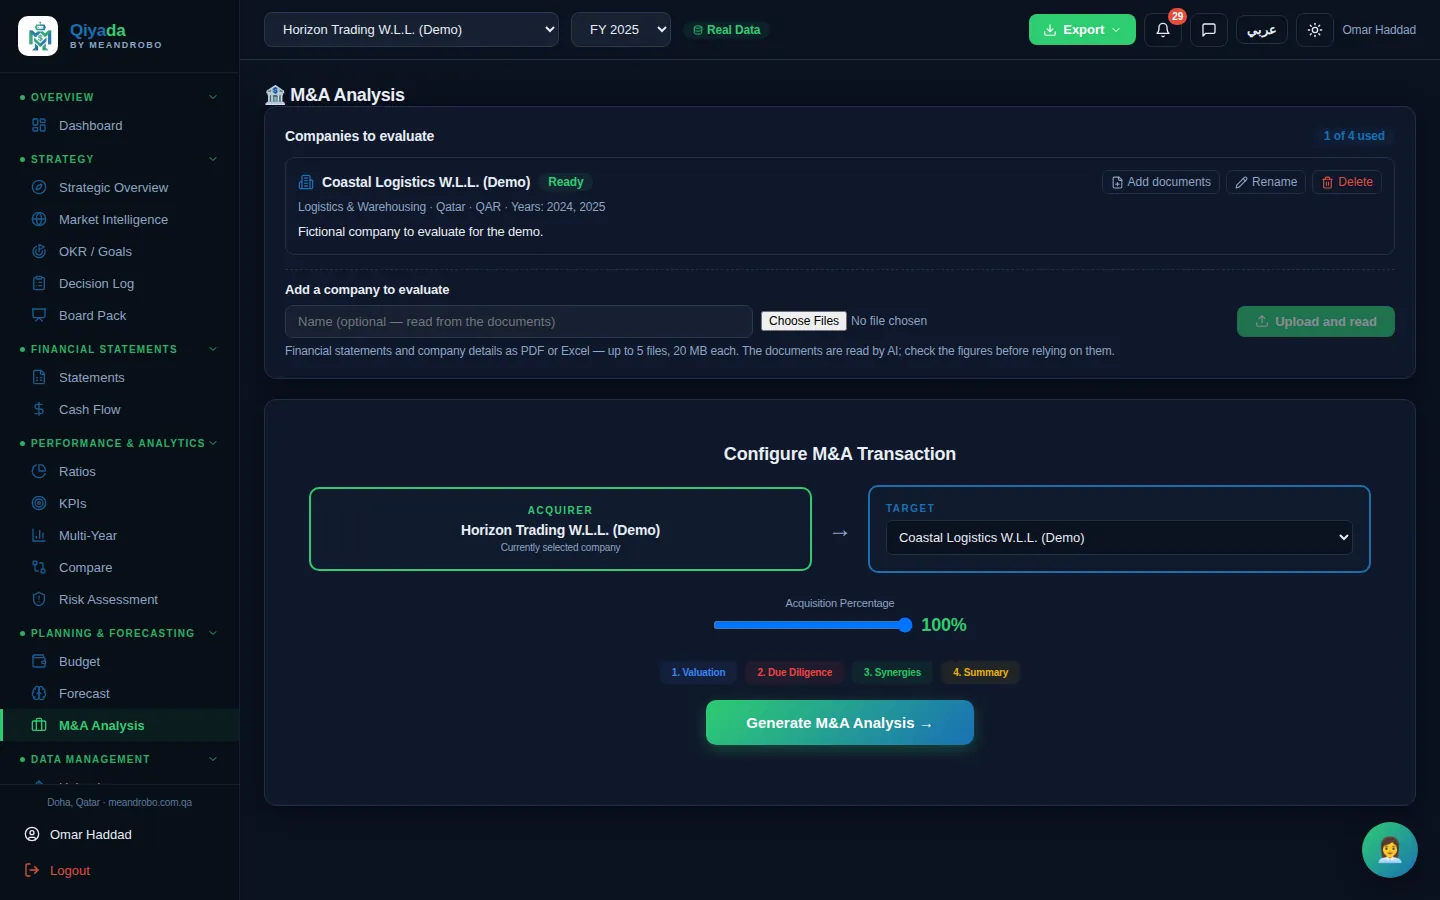
Task: Open the company selector dropdown
Action: point(411,30)
